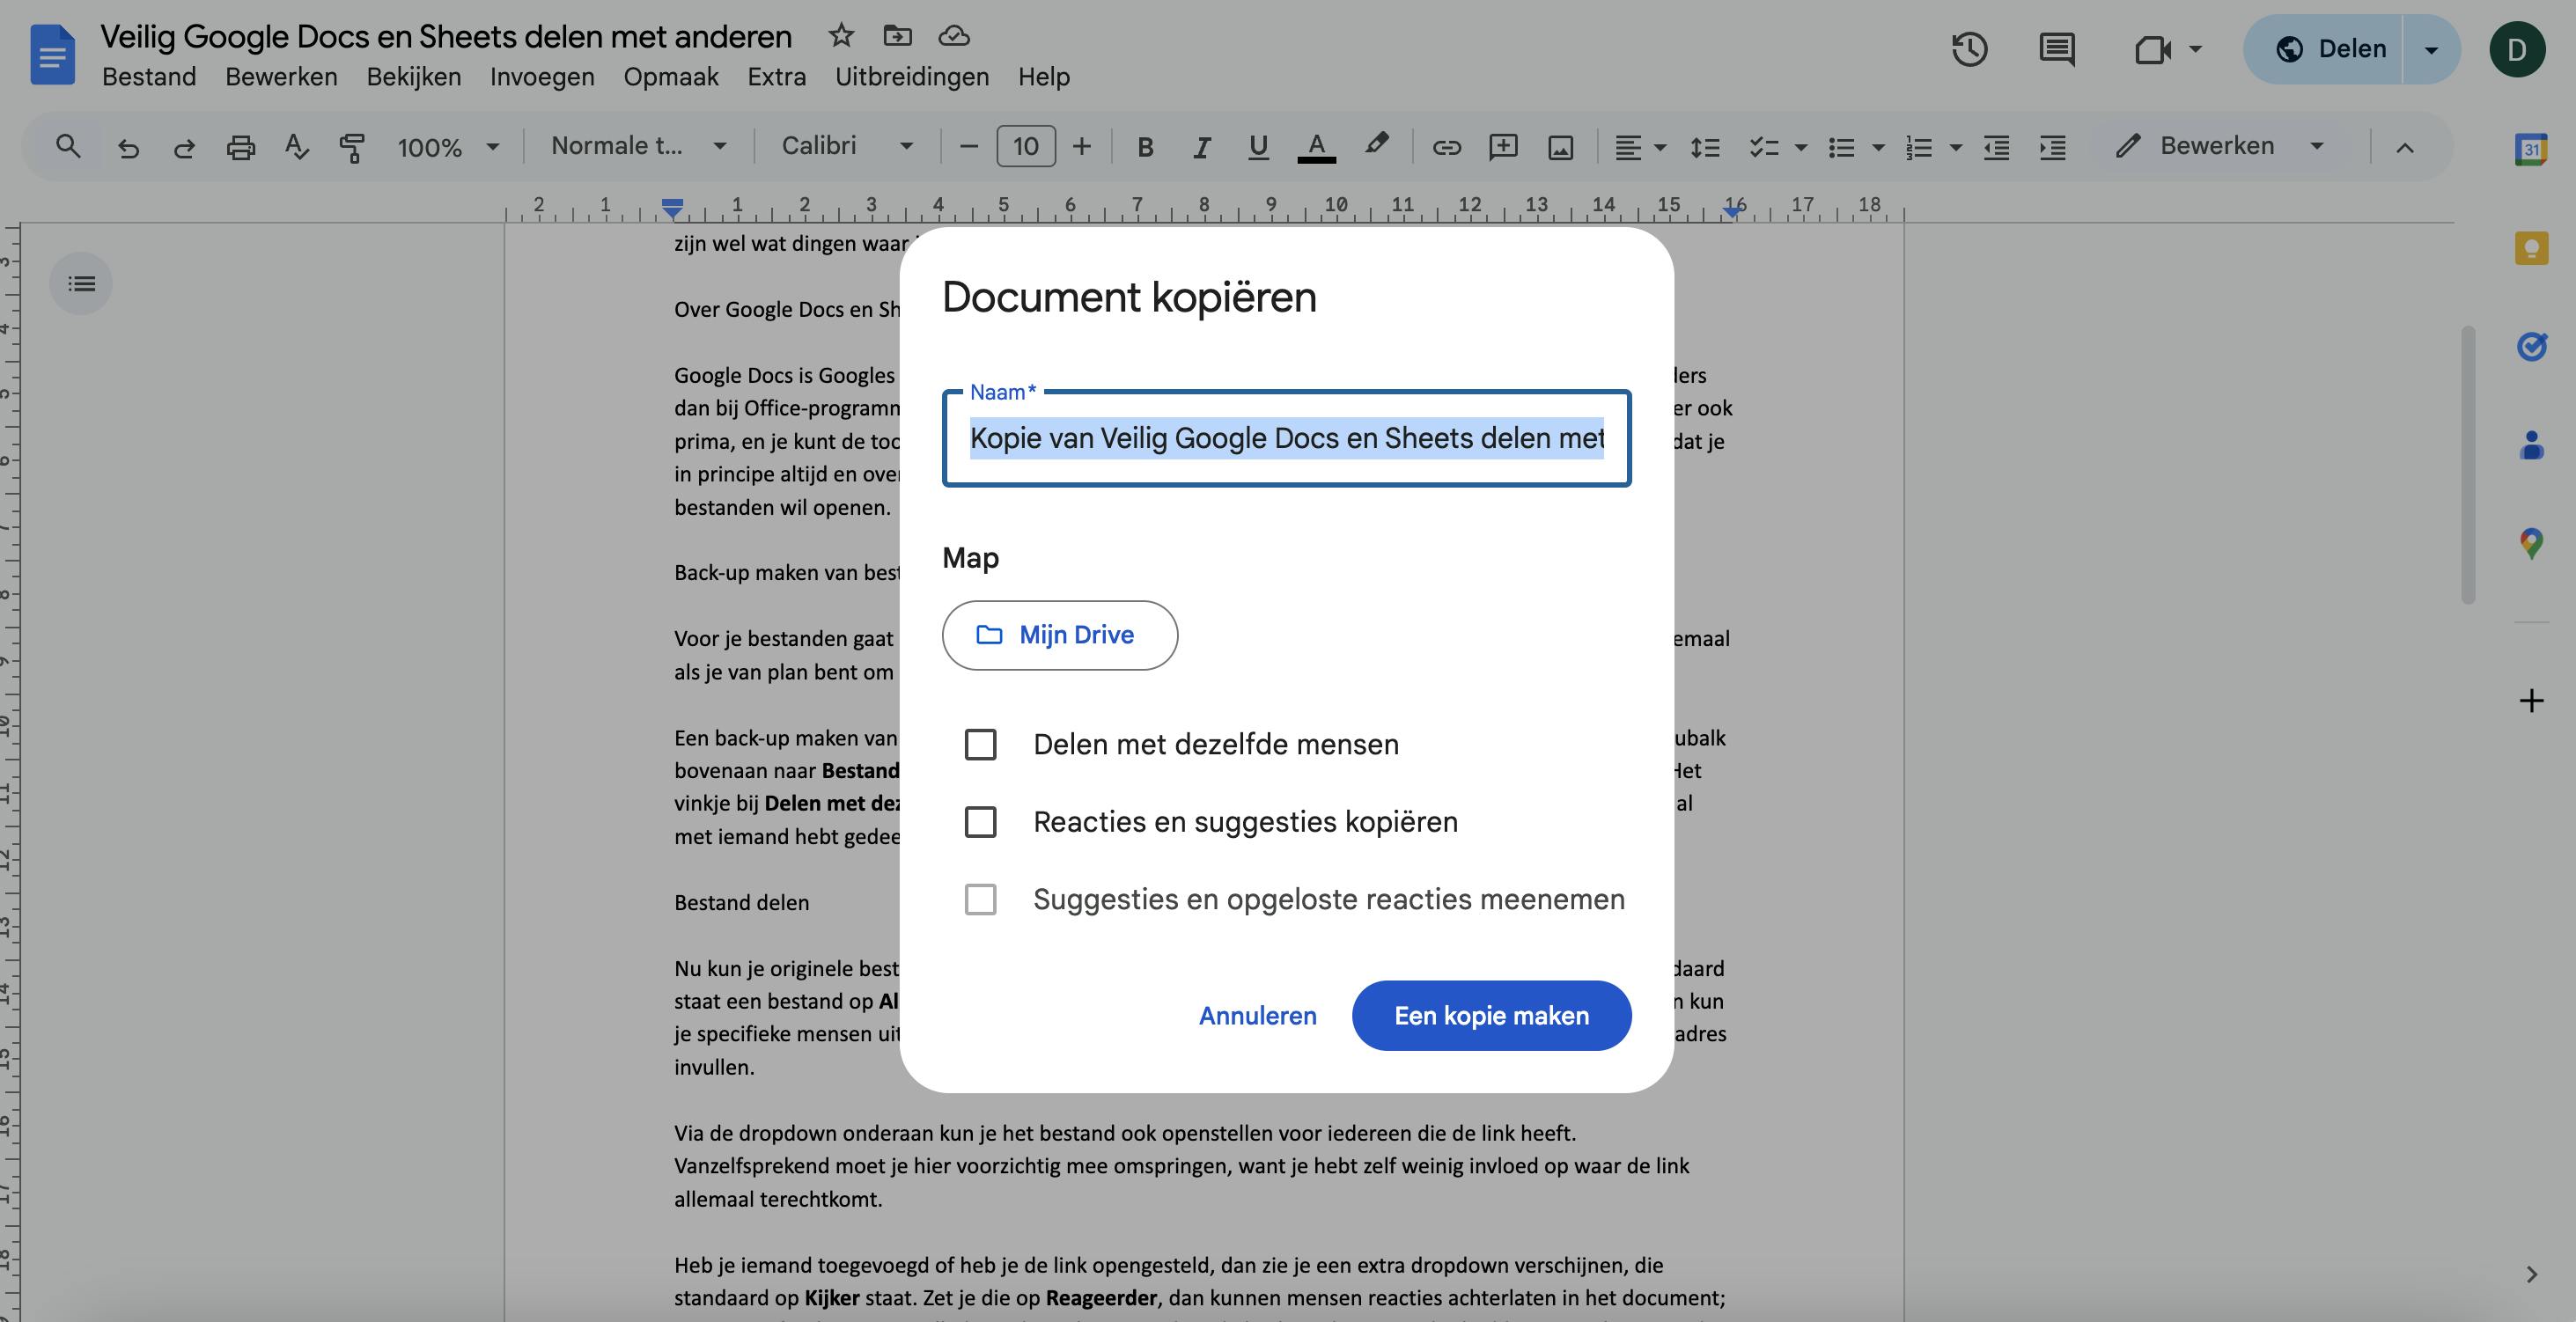
Task: Open Google Keep in side panel
Action: click(2531, 248)
